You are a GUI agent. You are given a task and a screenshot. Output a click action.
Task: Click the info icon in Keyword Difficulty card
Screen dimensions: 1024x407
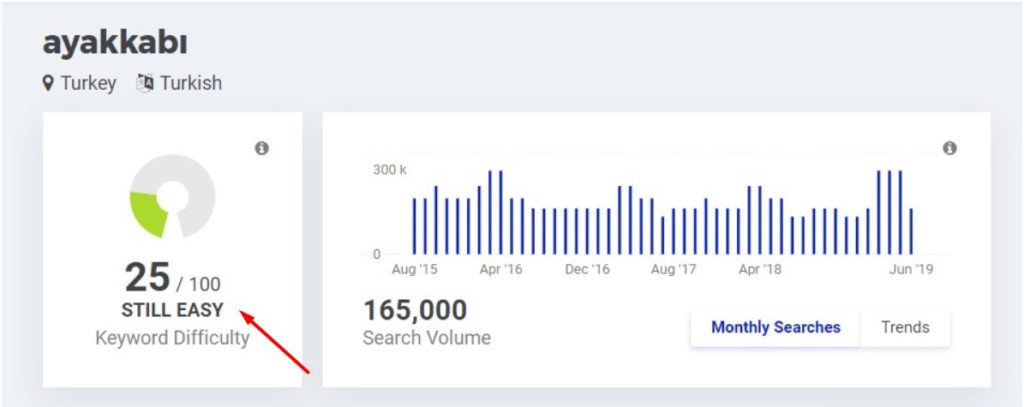tap(262, 148)
